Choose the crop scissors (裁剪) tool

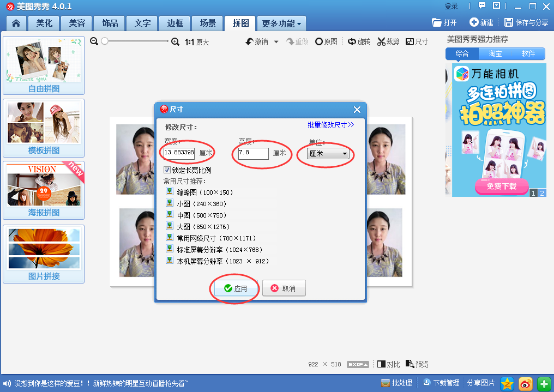tap(388, 42)
